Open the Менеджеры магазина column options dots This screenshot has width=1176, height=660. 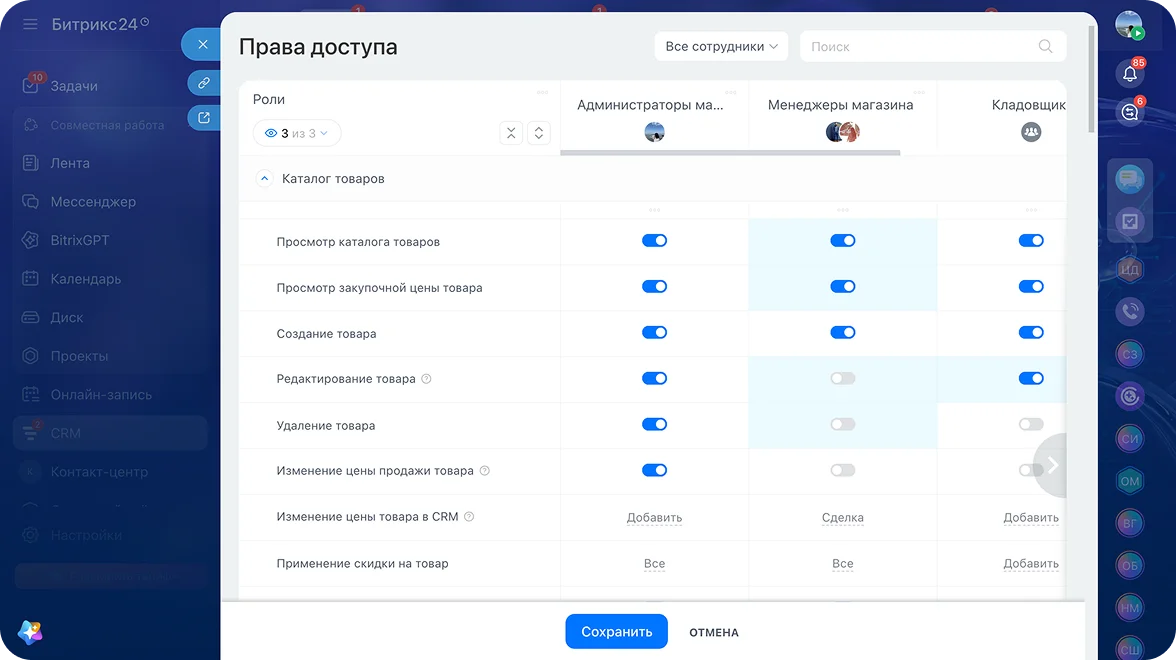pyautogui.click(x=919, y=92)
